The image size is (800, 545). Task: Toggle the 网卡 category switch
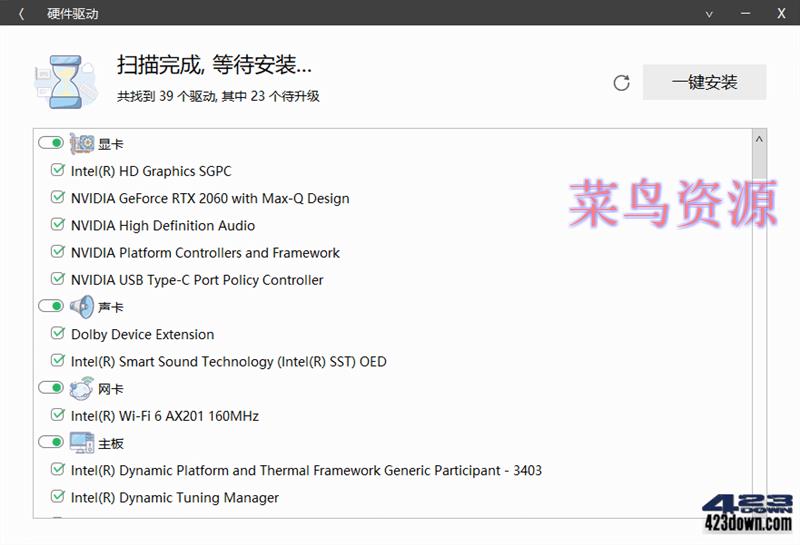[x=51, y=388]
